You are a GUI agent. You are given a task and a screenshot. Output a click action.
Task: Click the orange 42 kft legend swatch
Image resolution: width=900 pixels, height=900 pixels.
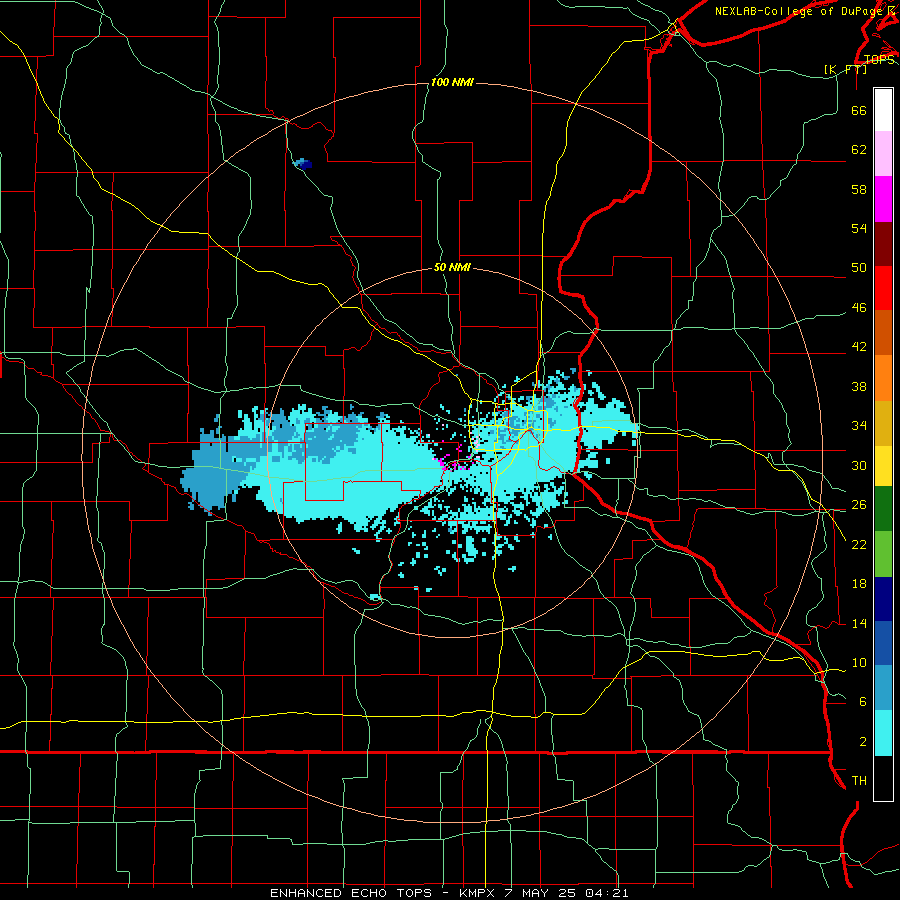[x=883, y=378]
